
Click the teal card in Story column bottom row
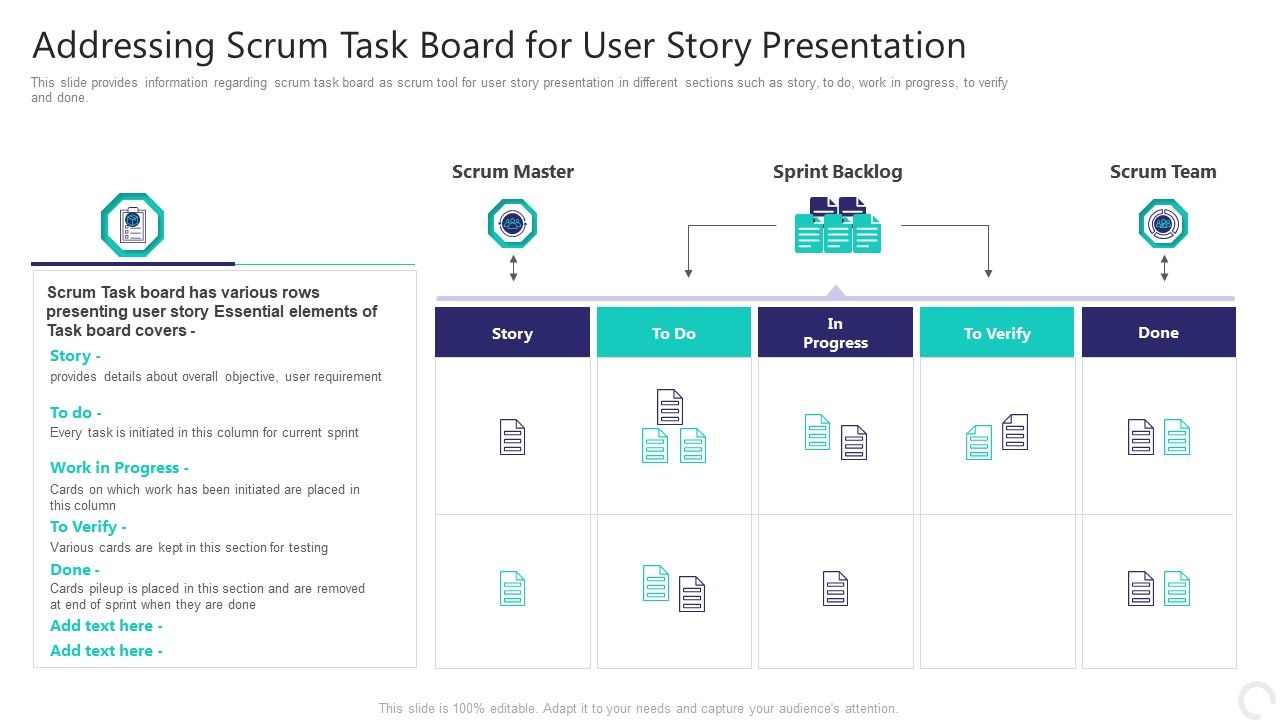[512, 588]
